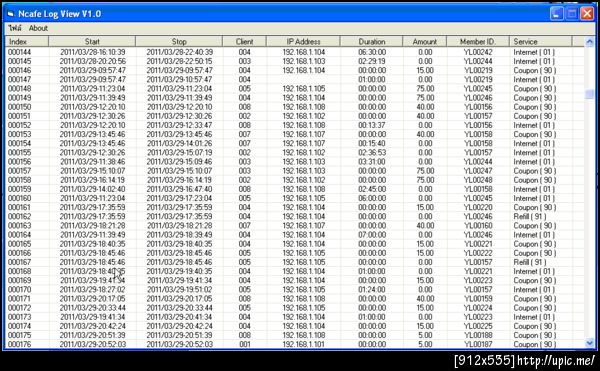600x371 pixels.
Task: Select log row 000146
Action: (295, 70)
